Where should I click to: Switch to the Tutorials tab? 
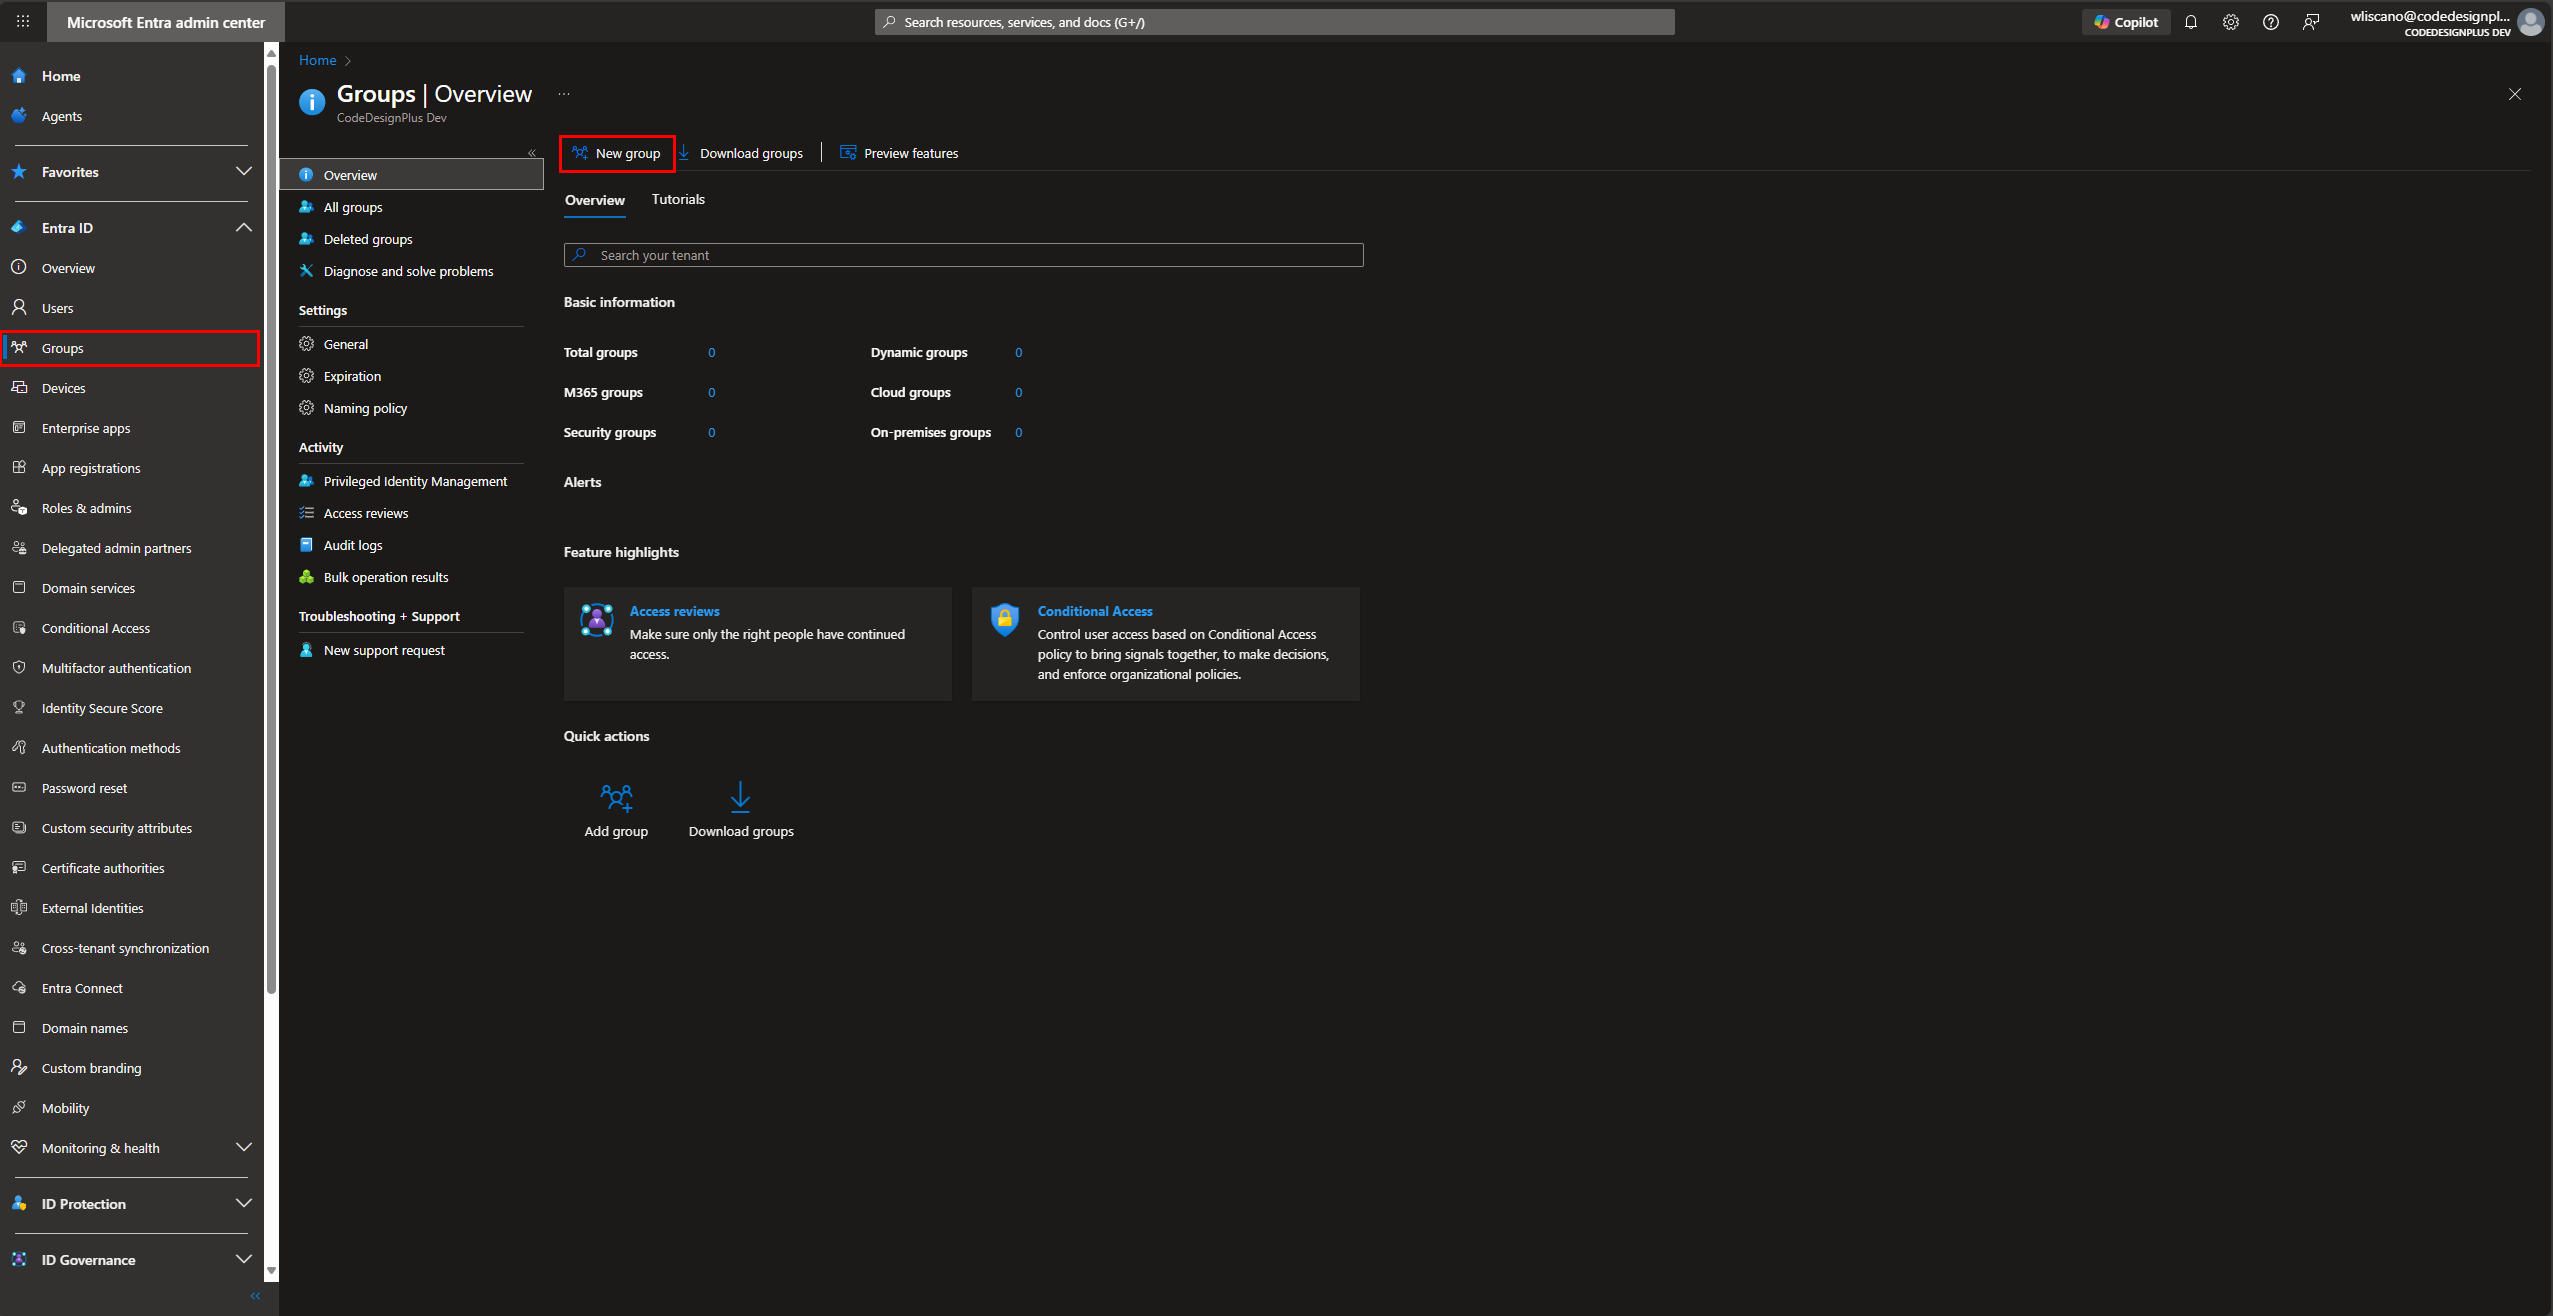click(678, 199)
